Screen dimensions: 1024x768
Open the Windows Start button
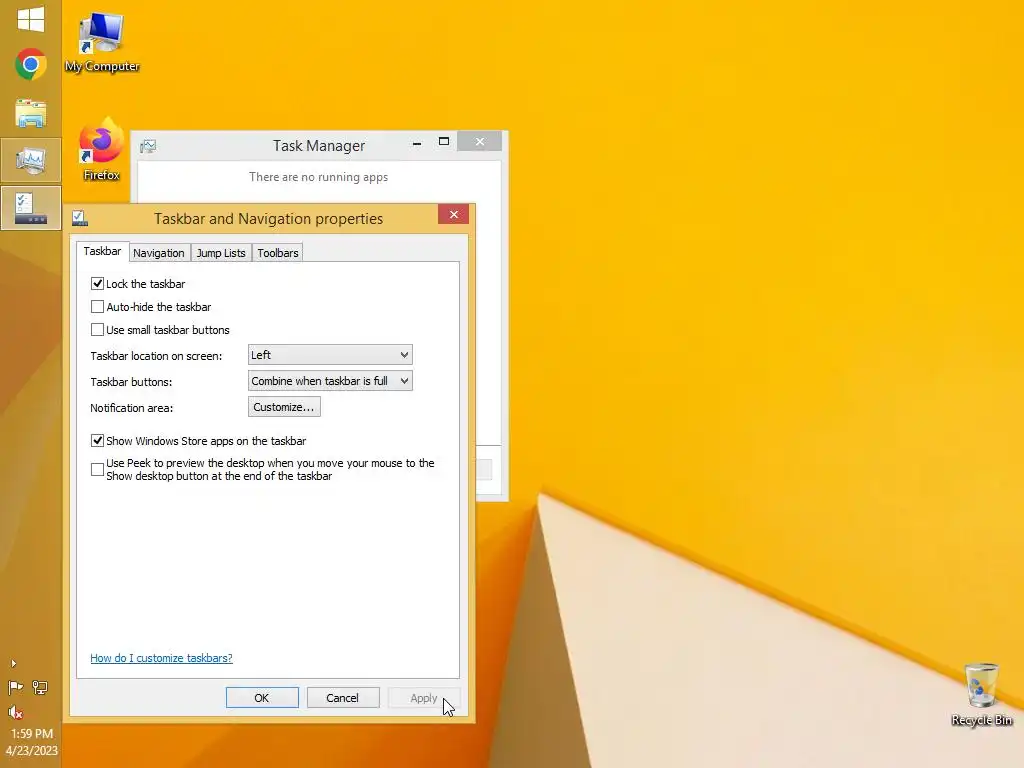point(31,18)
